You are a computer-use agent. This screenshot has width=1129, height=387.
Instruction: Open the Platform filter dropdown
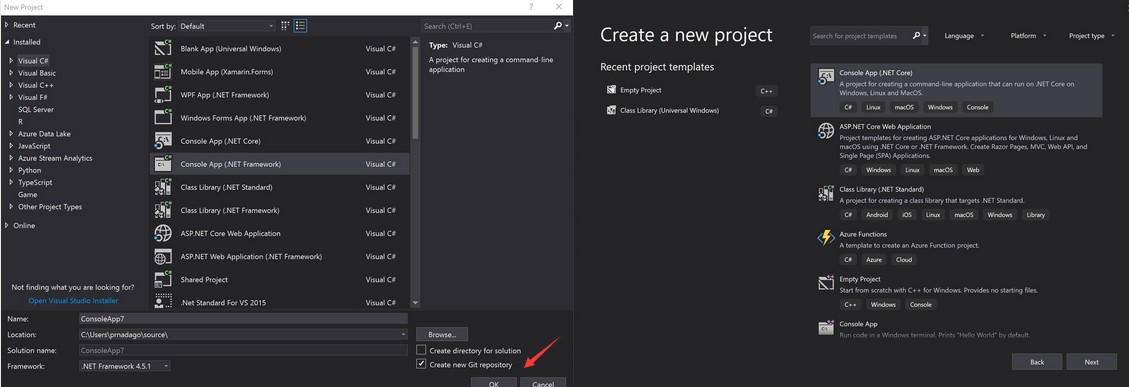coord(1027,35)
